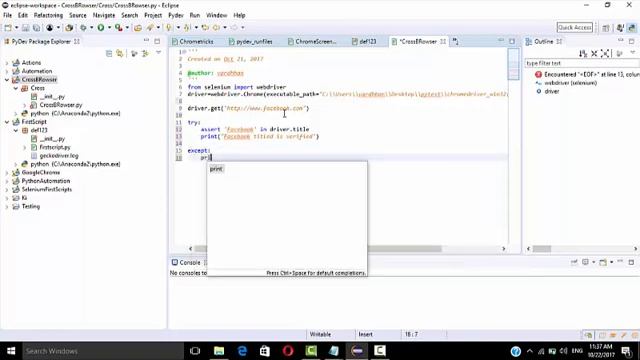Click the Outline type filter text box
The height and width of the screenshot is (360, 640).
581,63
